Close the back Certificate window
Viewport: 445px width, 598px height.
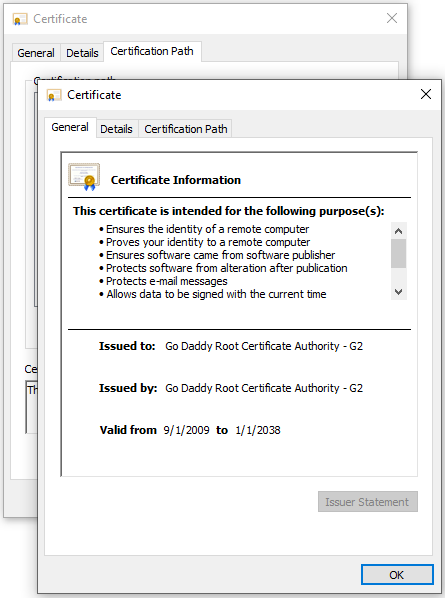tap(392, 18)
